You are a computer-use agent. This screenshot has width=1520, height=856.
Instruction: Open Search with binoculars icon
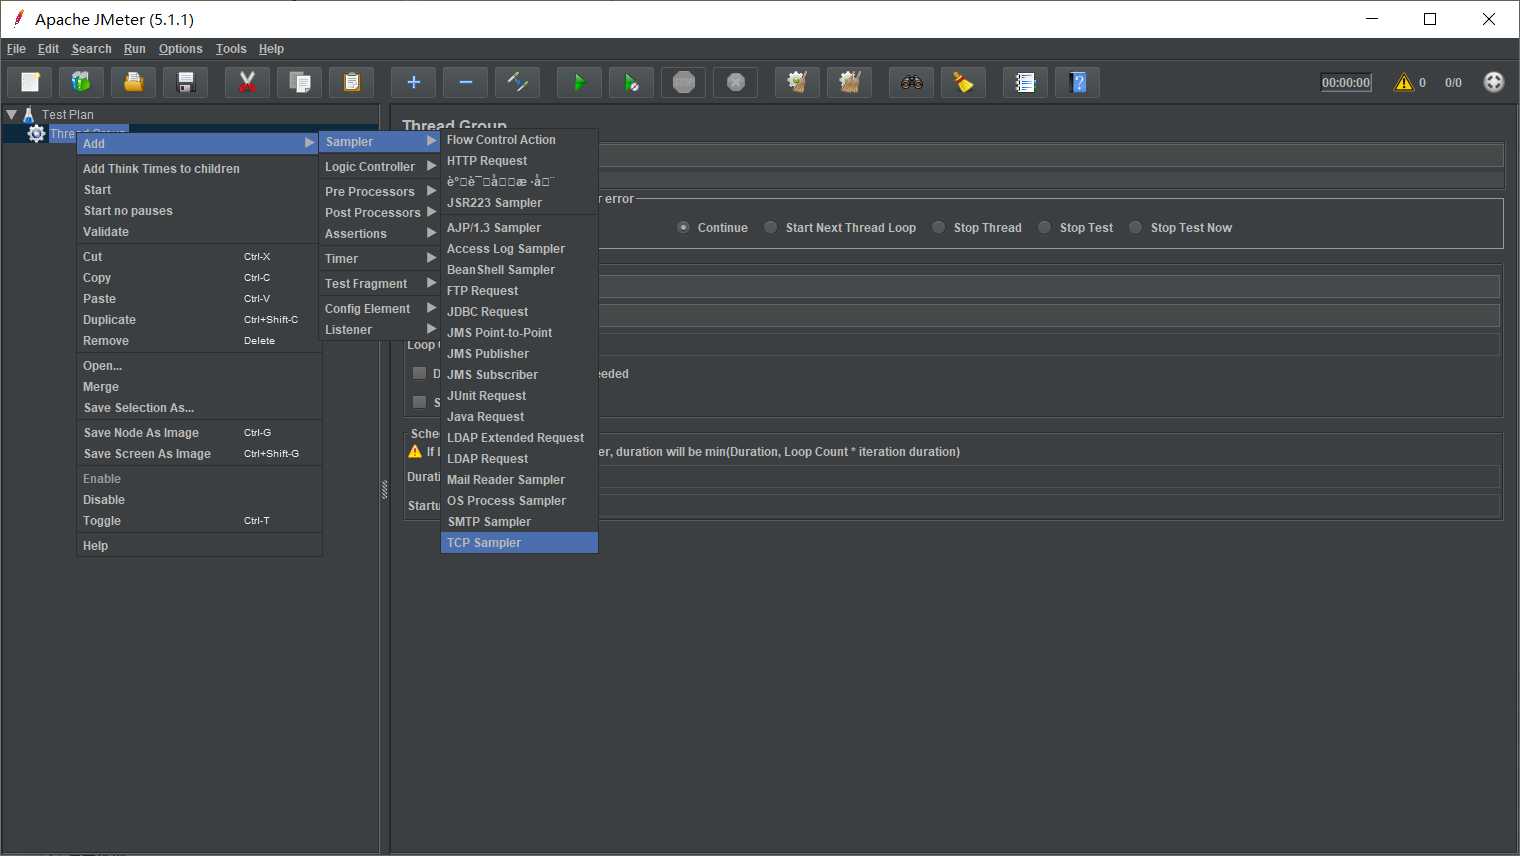click(x=912, y=82)
